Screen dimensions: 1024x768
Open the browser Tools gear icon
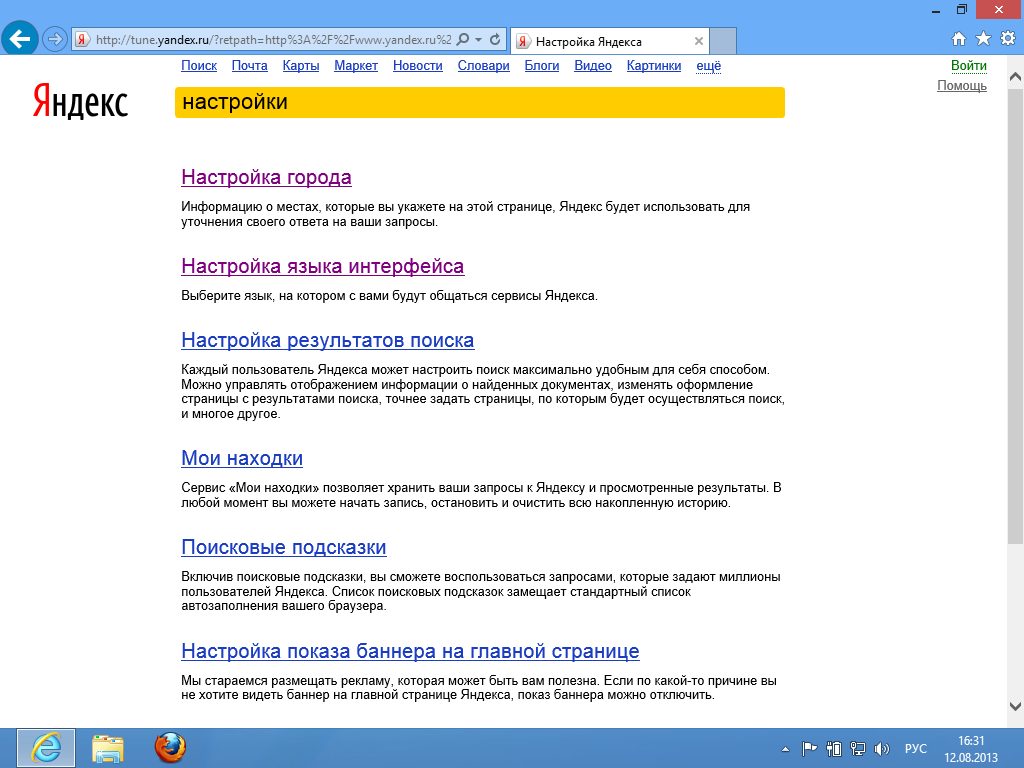click(1008, 39)
